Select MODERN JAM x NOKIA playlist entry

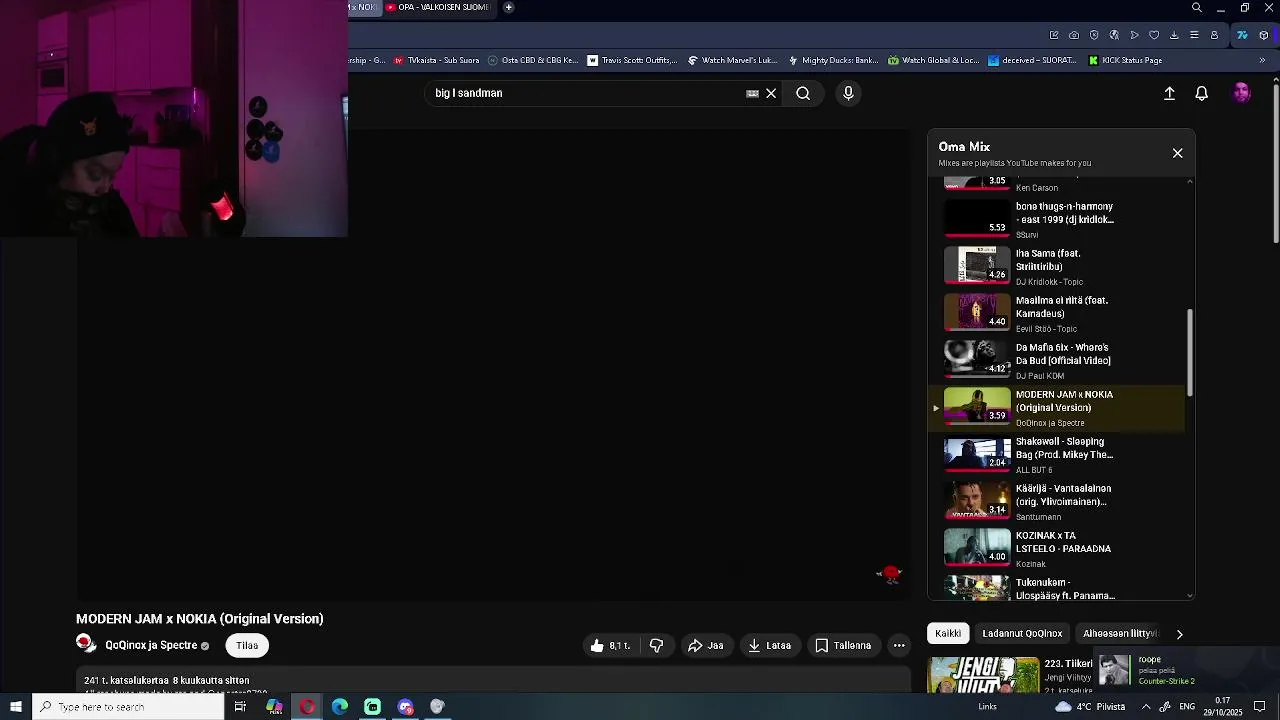1058,408
